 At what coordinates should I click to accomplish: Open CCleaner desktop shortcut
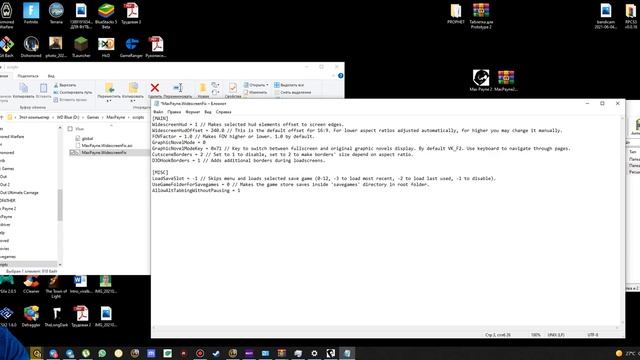[x=31, y=284]
